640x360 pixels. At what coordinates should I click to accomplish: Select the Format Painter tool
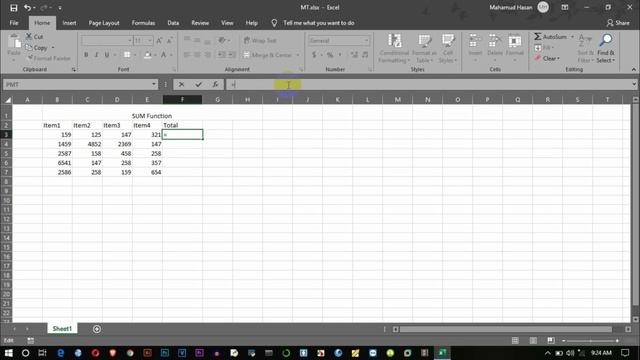[48, 58]
